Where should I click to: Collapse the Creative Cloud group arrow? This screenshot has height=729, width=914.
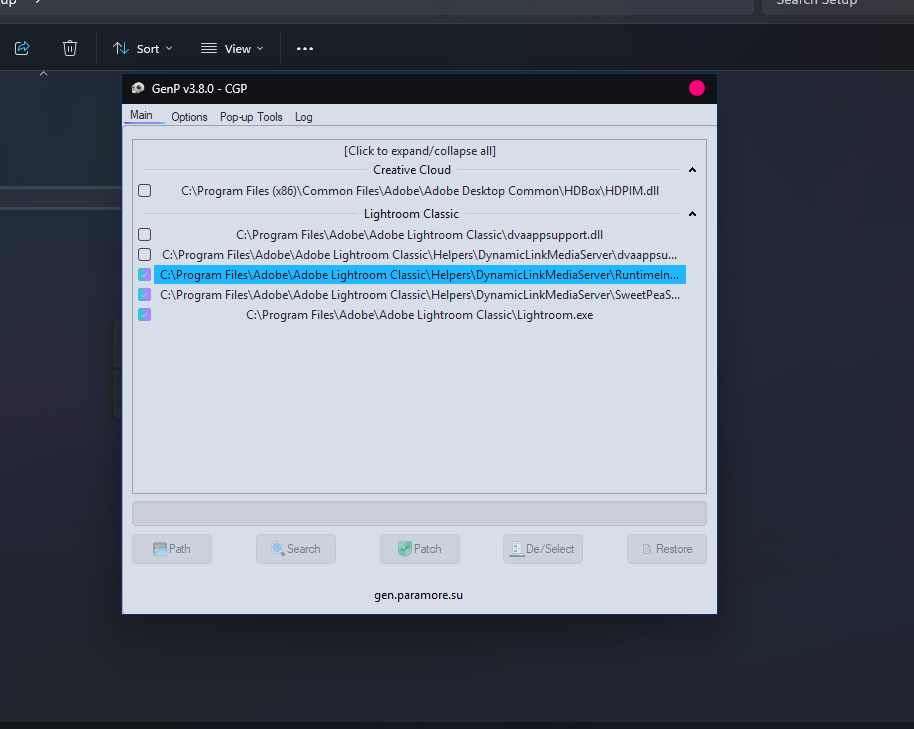[692, 170]
